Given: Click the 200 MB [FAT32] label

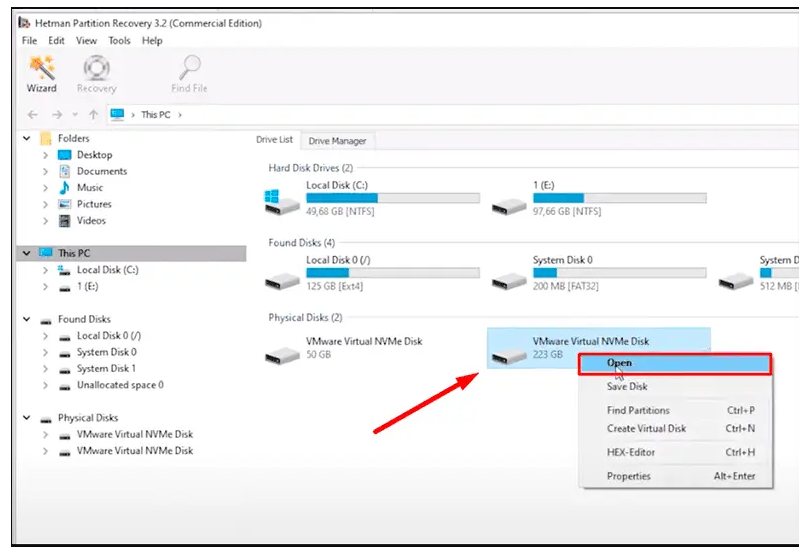Looking at the screenshot, I should click(x=566, y=286).
